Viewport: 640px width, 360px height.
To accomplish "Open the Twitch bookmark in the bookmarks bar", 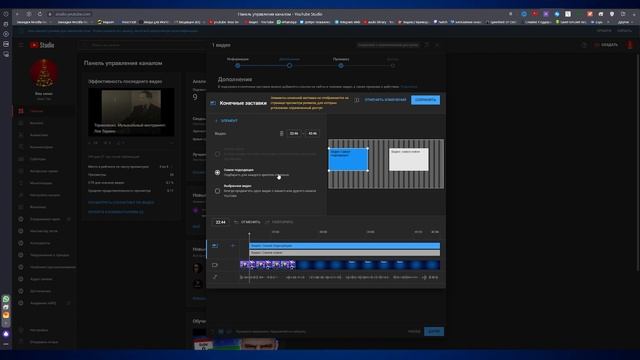I will pos(440,22).
